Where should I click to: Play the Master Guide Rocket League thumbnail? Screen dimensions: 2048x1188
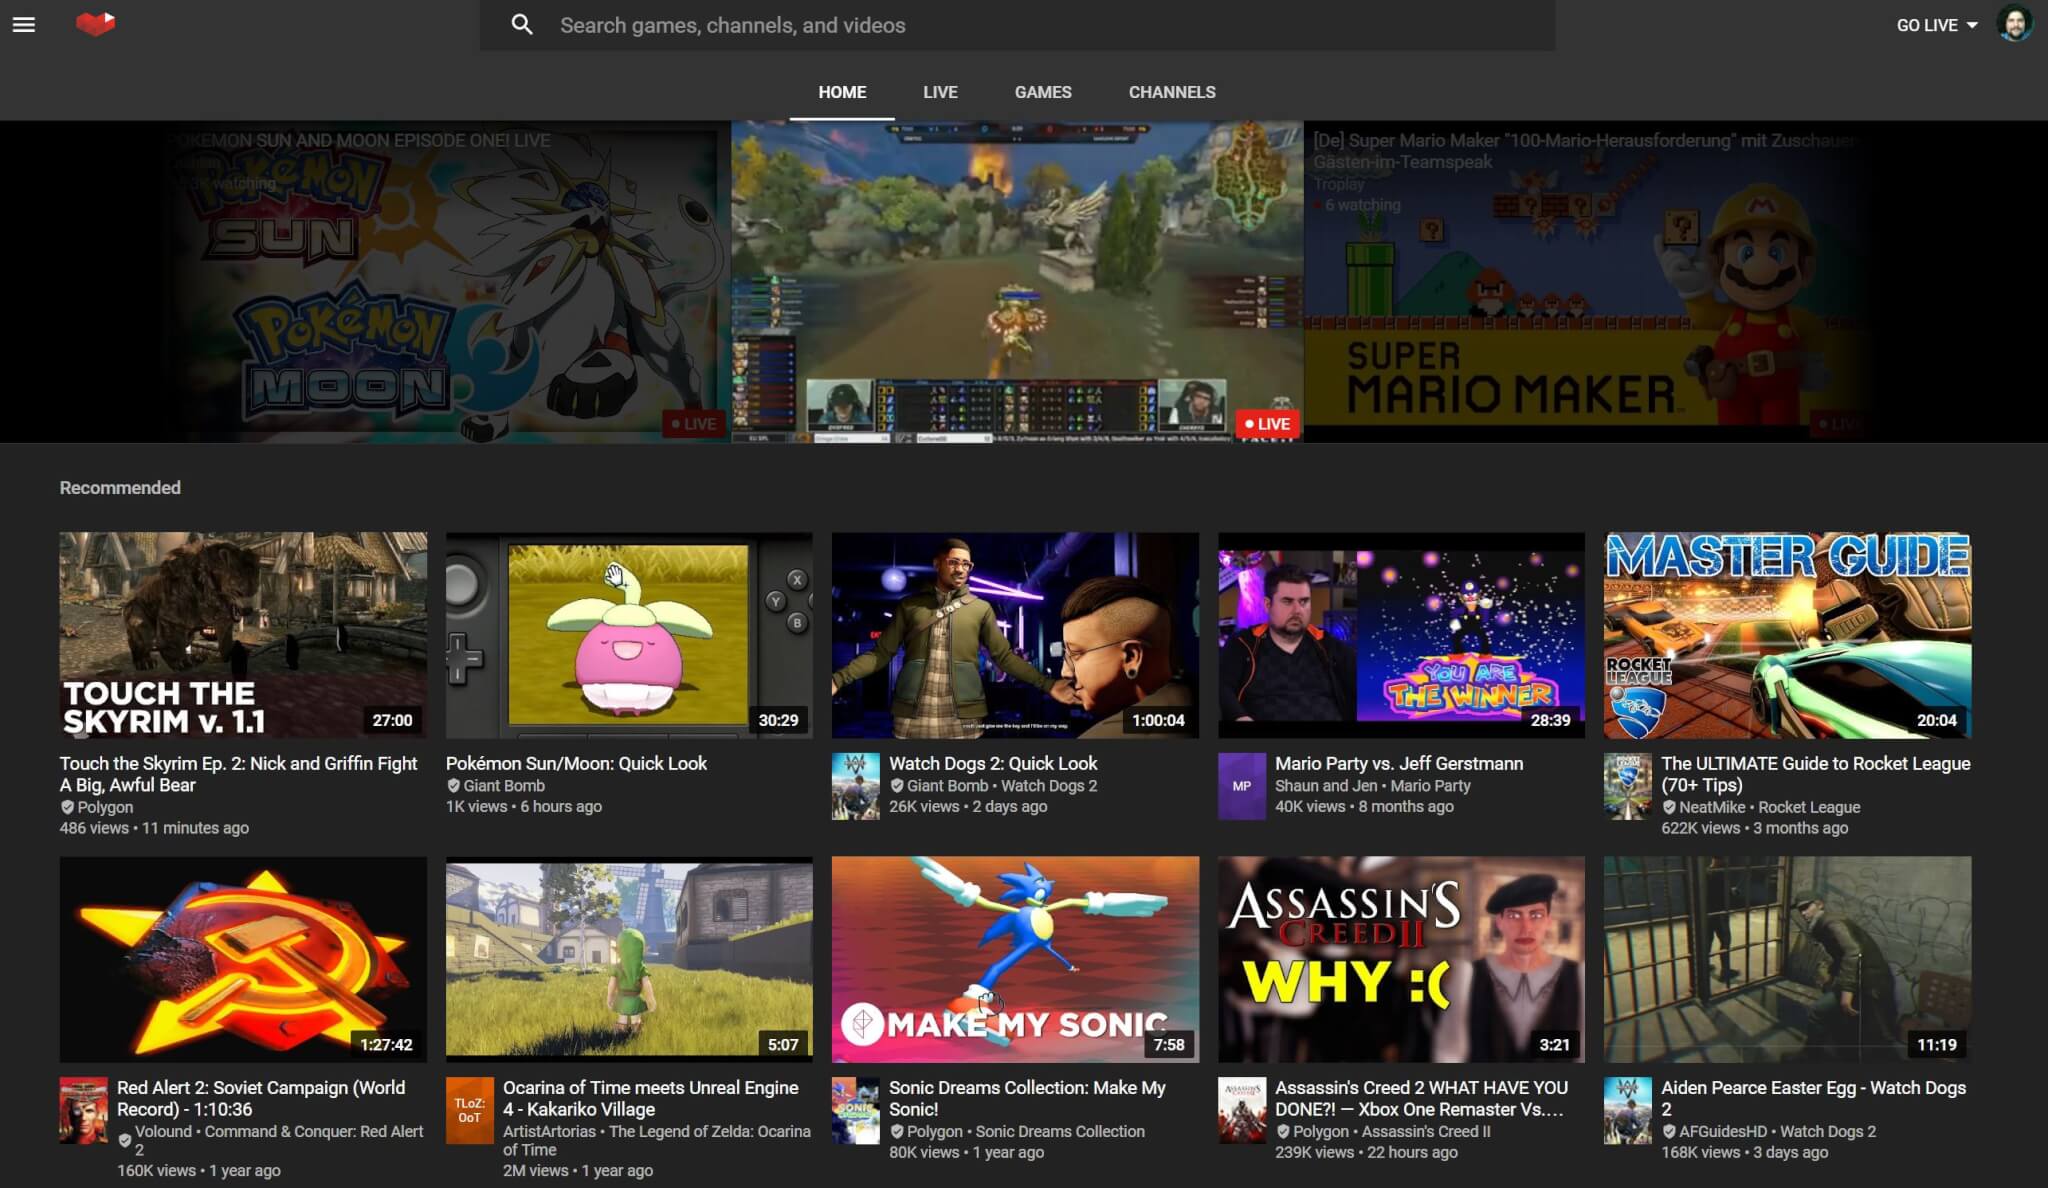coord(1787,635)
